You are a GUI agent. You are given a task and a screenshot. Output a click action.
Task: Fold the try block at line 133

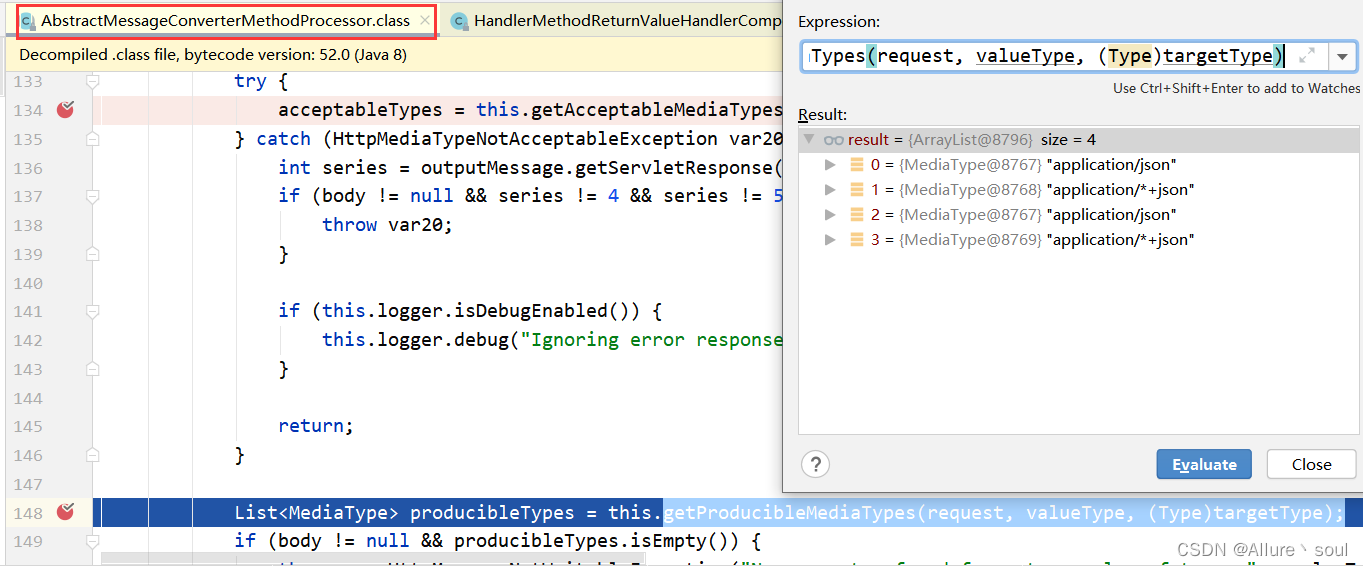(x=93, y=81)
